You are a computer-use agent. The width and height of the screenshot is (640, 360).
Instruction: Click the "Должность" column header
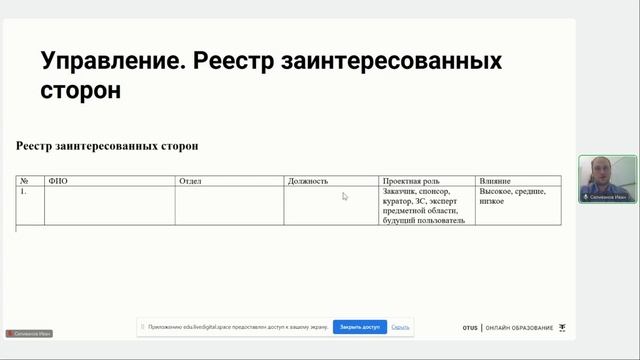point(331,181)
